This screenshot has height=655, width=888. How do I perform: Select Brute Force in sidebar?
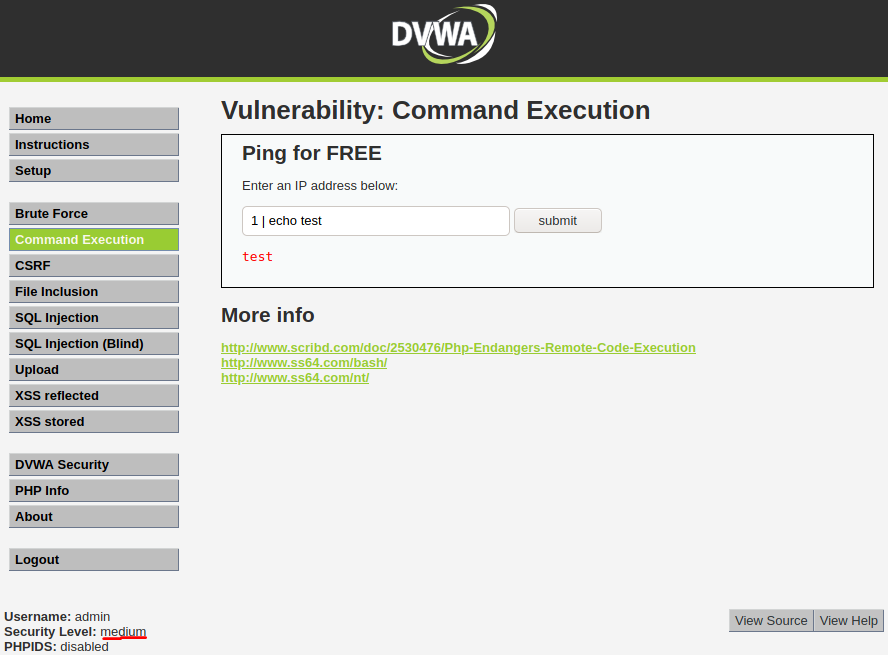click(94, 214)
